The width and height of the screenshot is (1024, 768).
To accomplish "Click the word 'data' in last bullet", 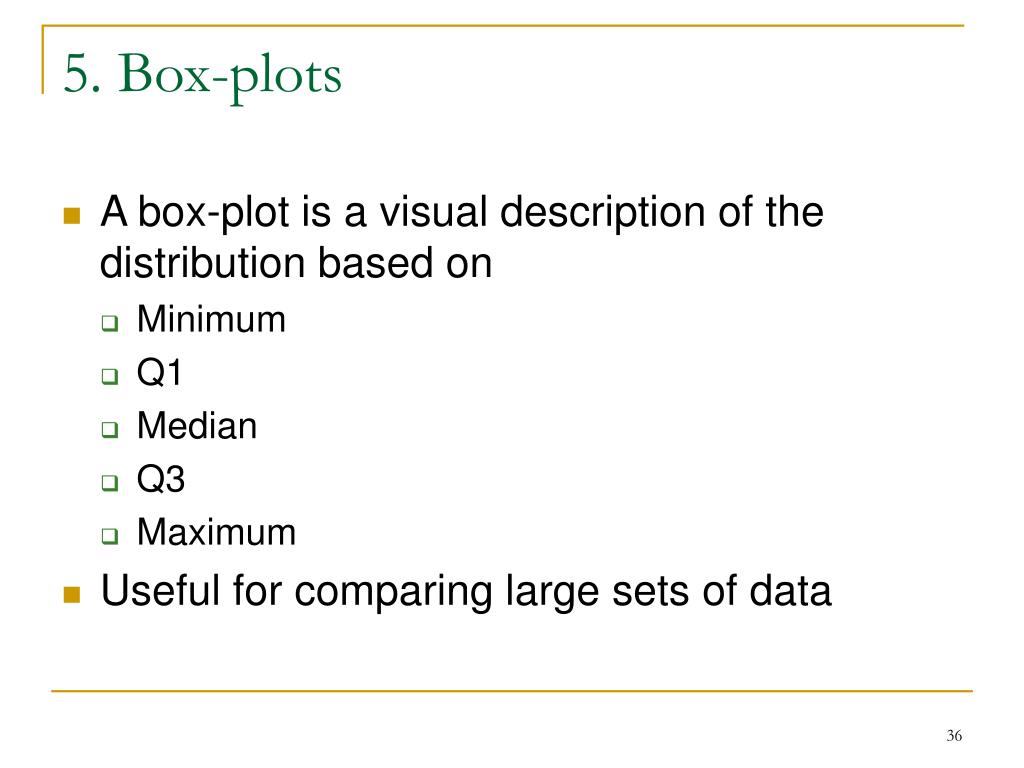I will 790,591.
